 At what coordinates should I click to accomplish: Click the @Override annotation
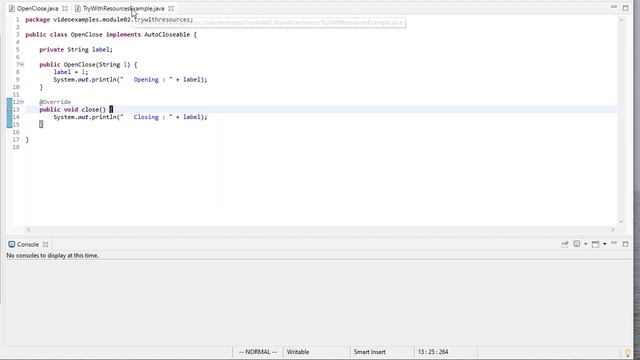point(55,102)
